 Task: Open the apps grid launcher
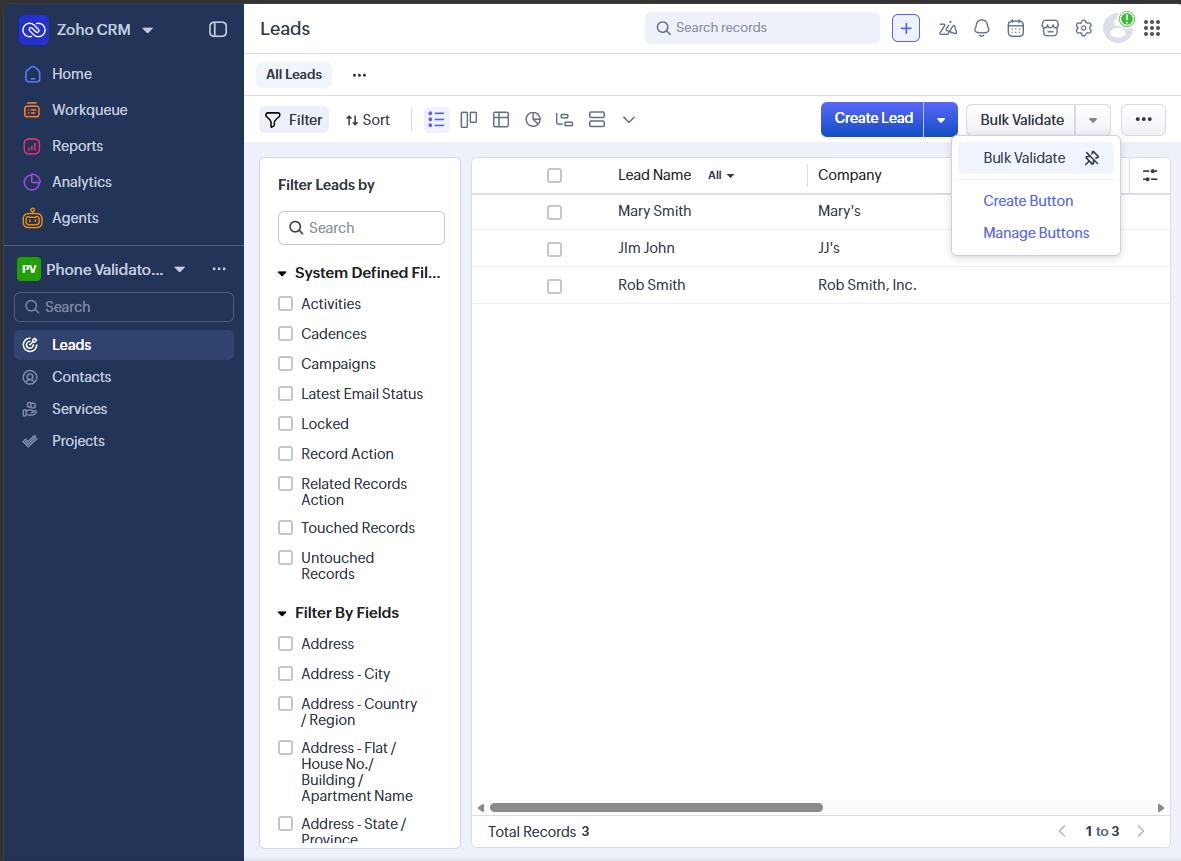(1152, 29)
